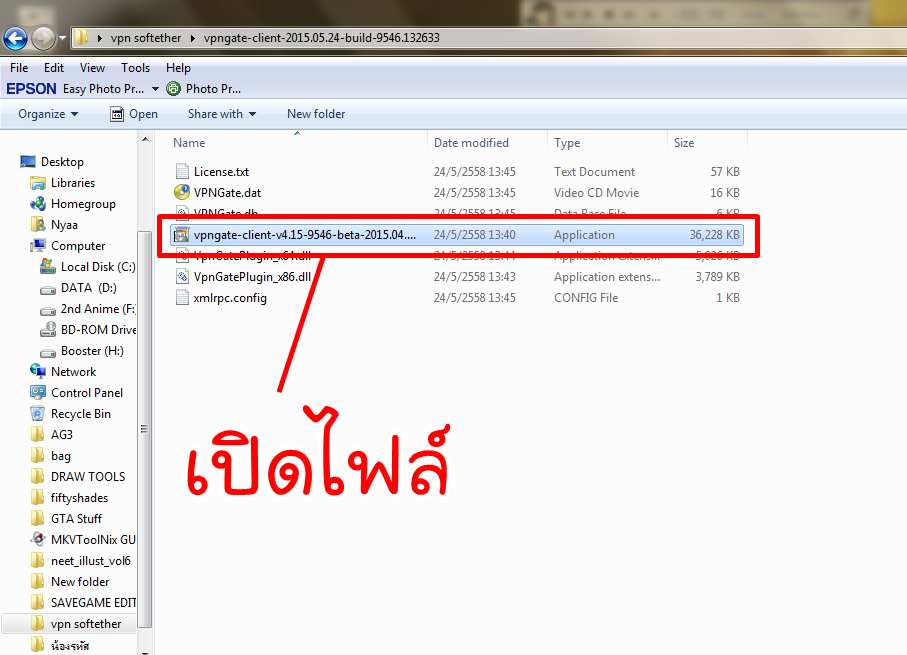Select the License.txt file icon

[182, 171]
